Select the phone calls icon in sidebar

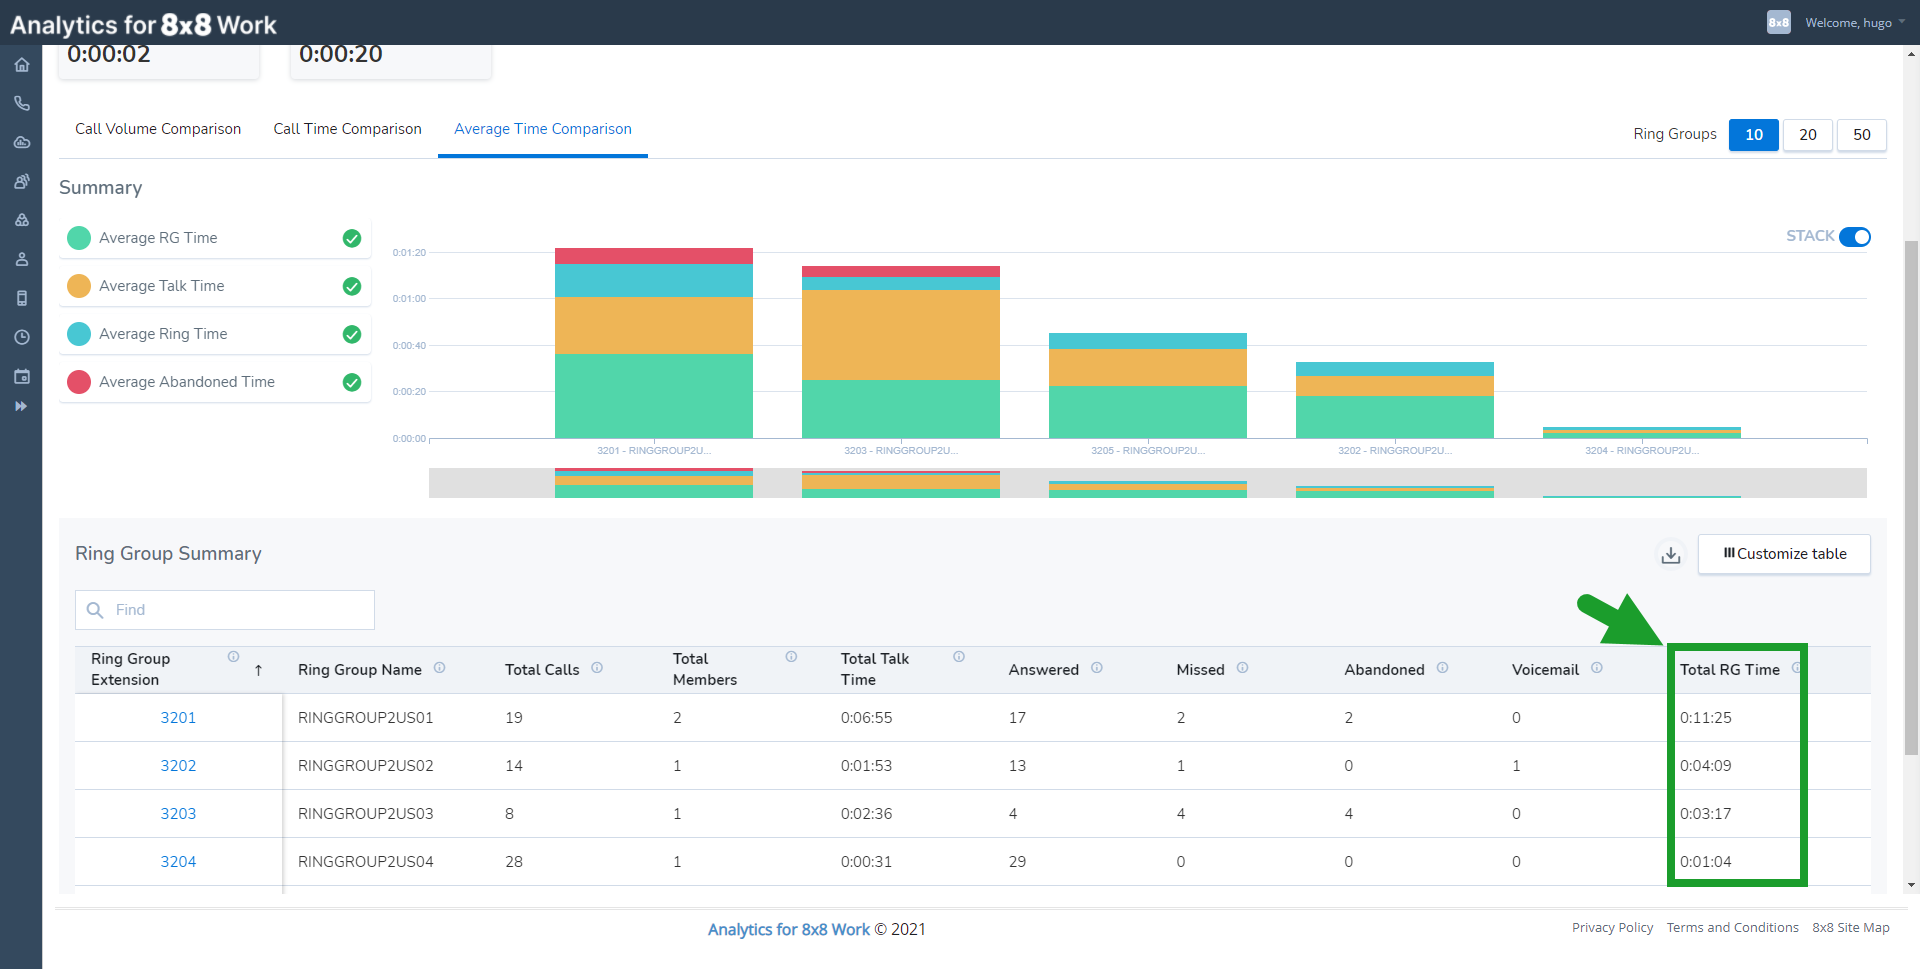click(21, 103)
